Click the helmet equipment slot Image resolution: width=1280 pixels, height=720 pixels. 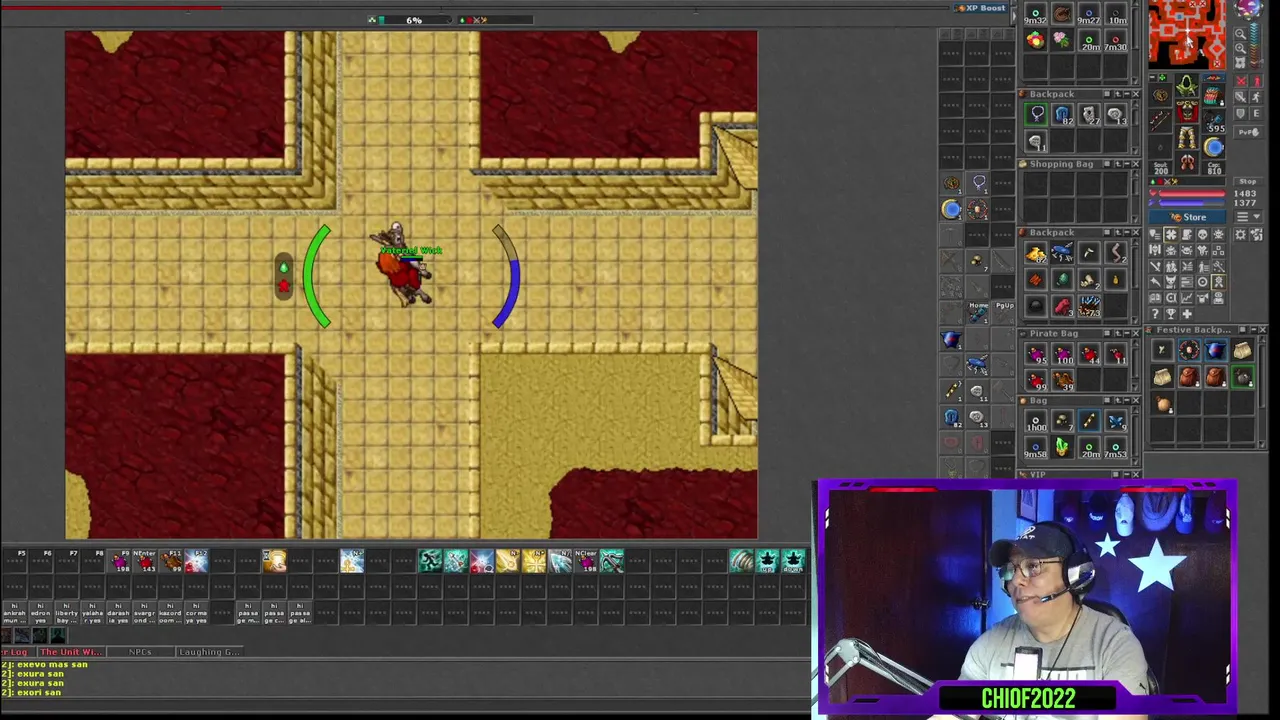(x=1186, y=84)
